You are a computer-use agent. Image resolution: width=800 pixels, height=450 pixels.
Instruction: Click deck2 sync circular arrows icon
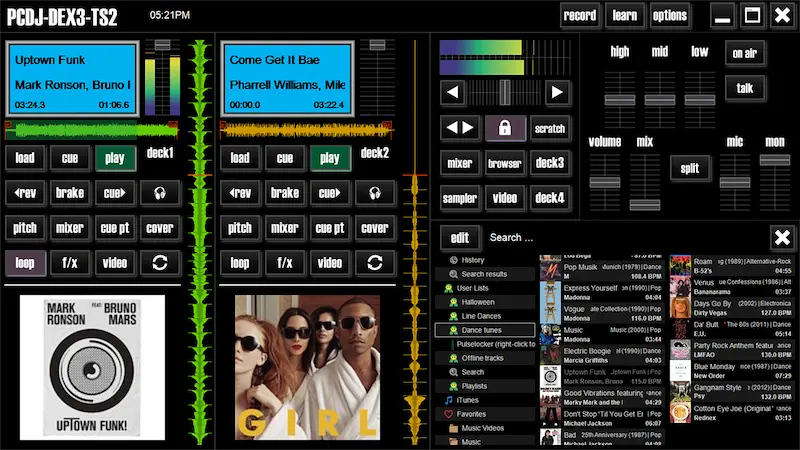[374, 263]
